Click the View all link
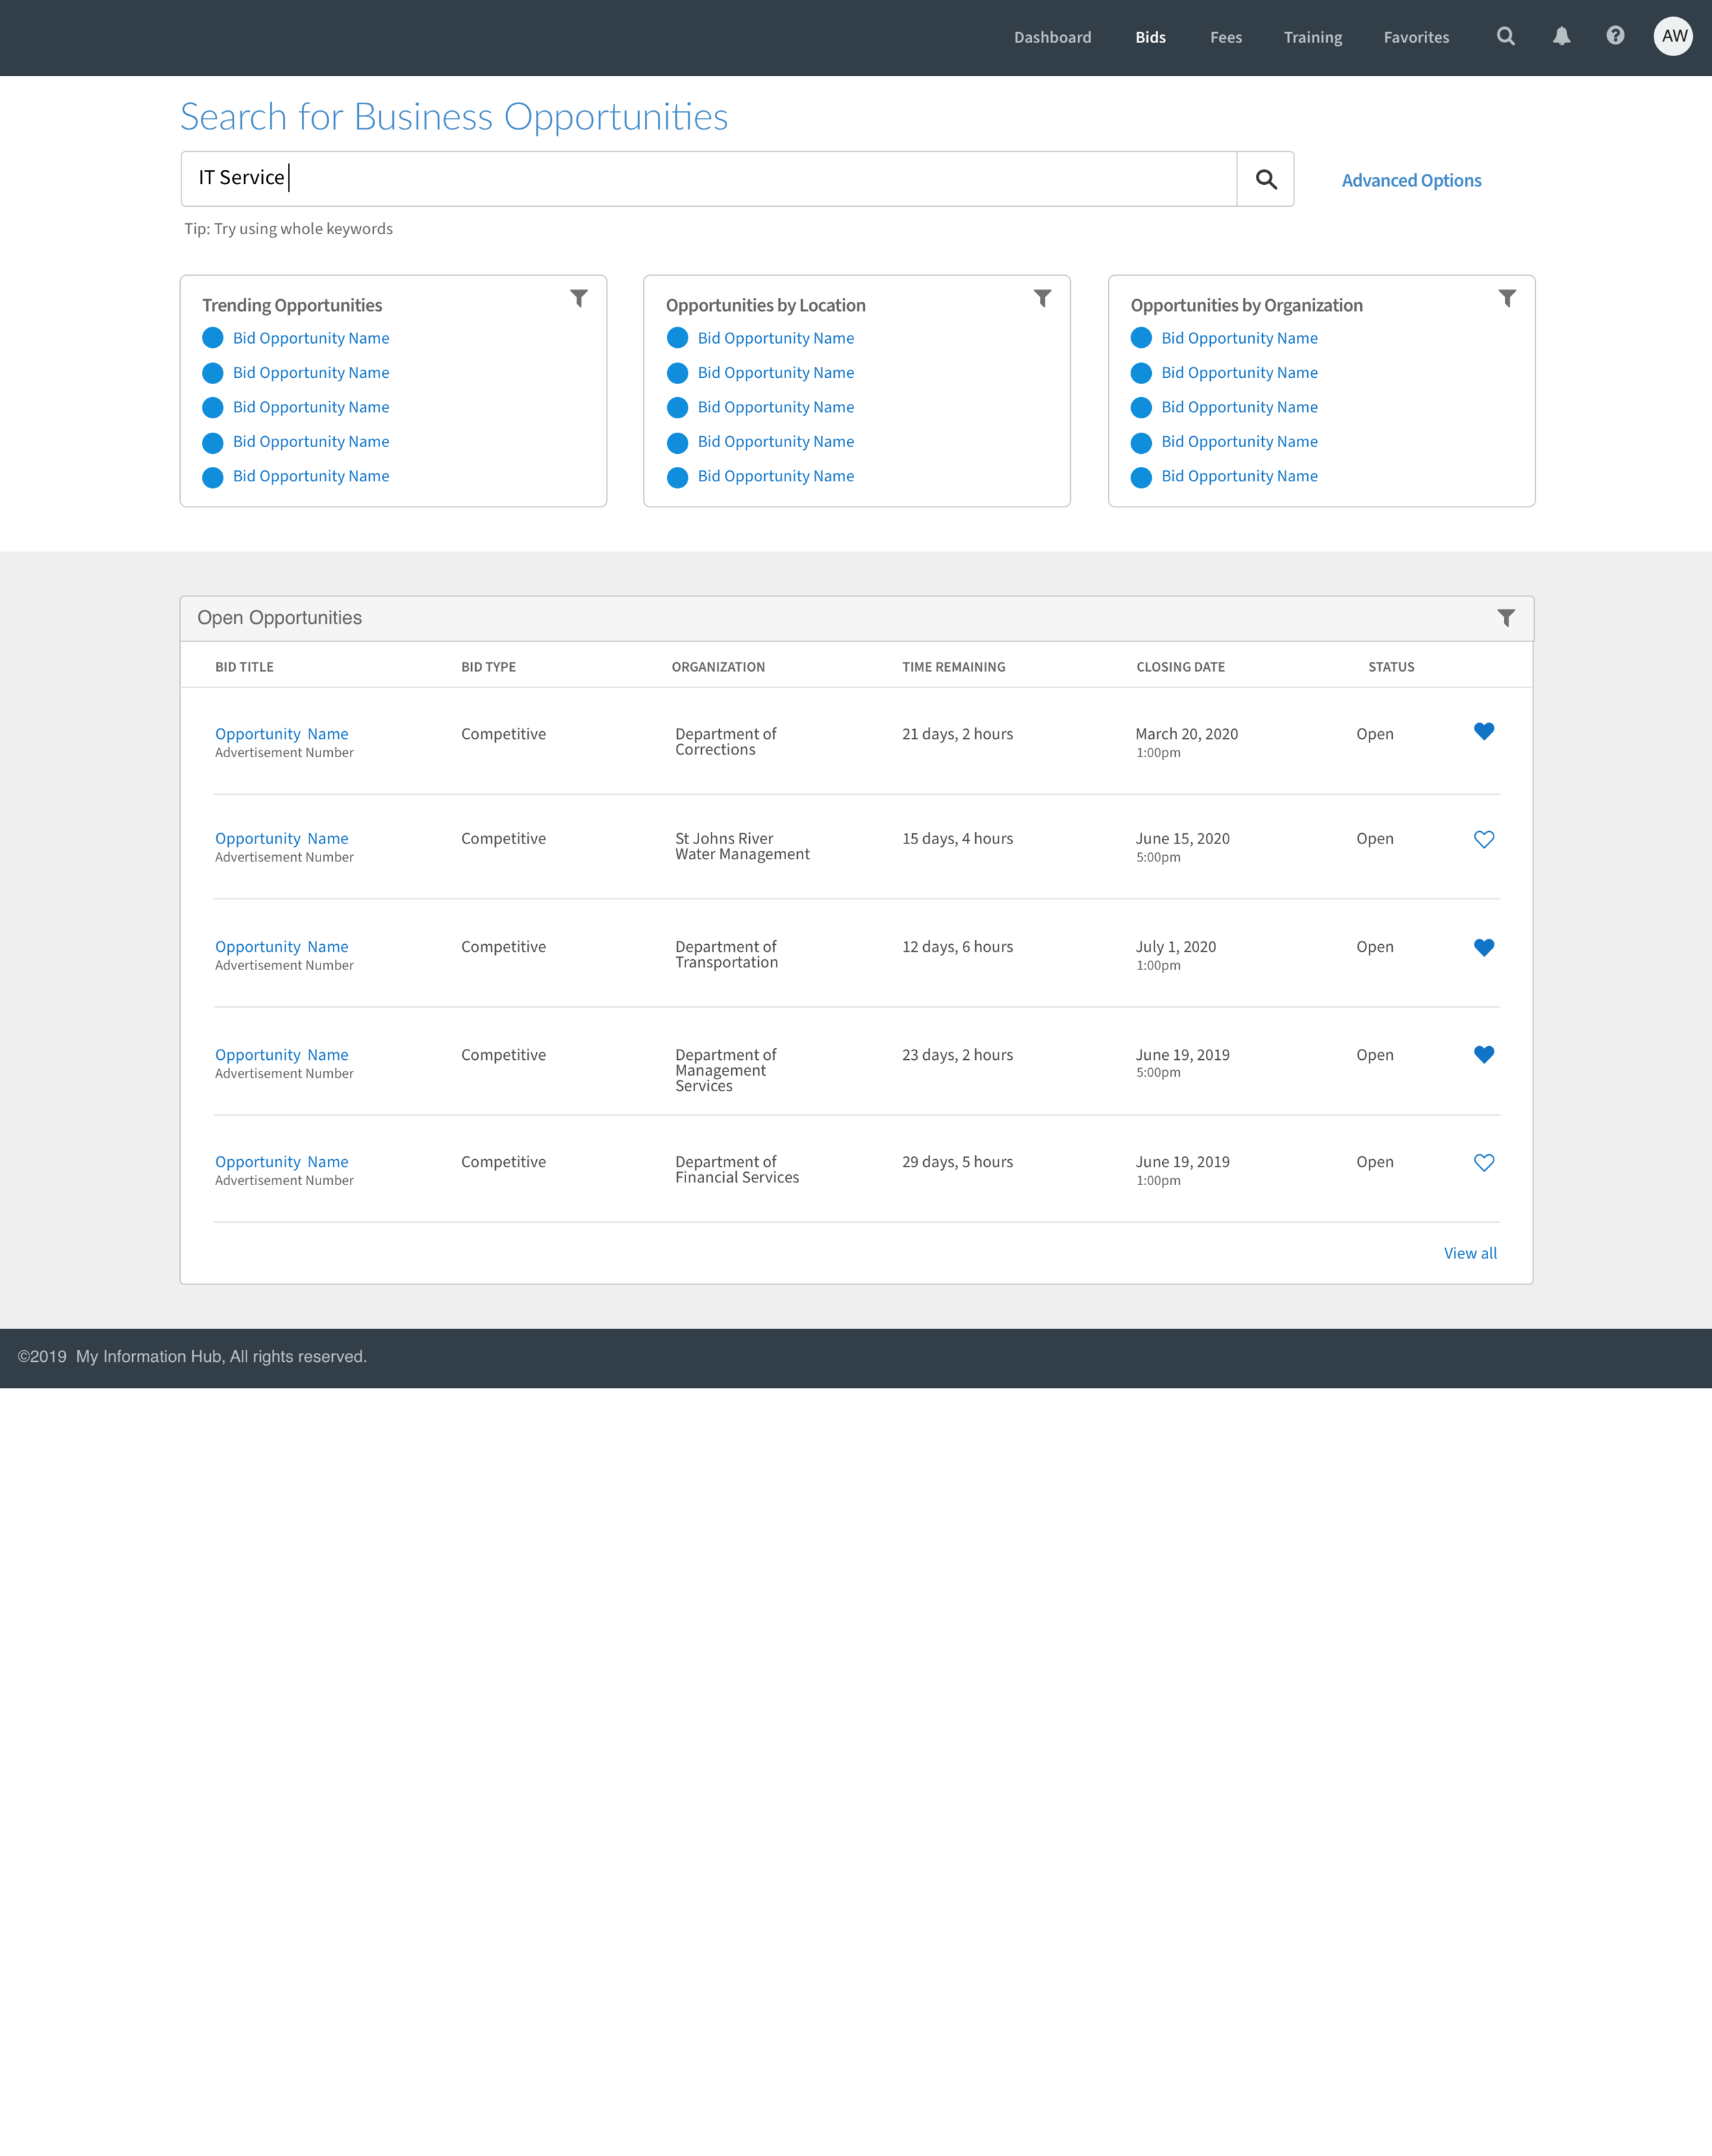This screenshot has height=2156, width=1712. point(1469,1254)
